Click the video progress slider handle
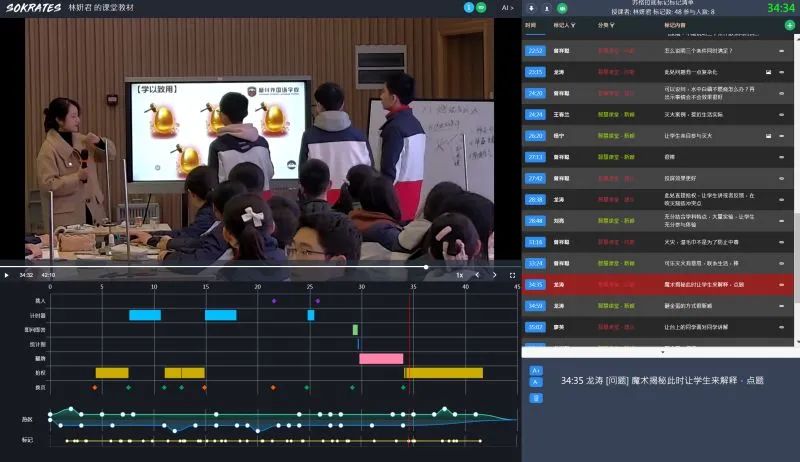Viewport: 800px width, 462px height. click(x=427, y=267)
